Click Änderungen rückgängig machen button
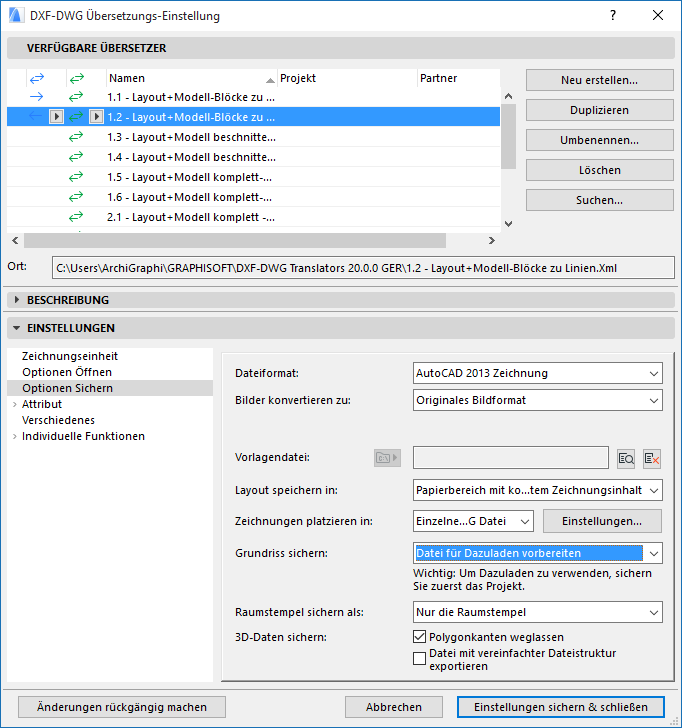This screenshot has height=728, width=682. click(122, 707)
